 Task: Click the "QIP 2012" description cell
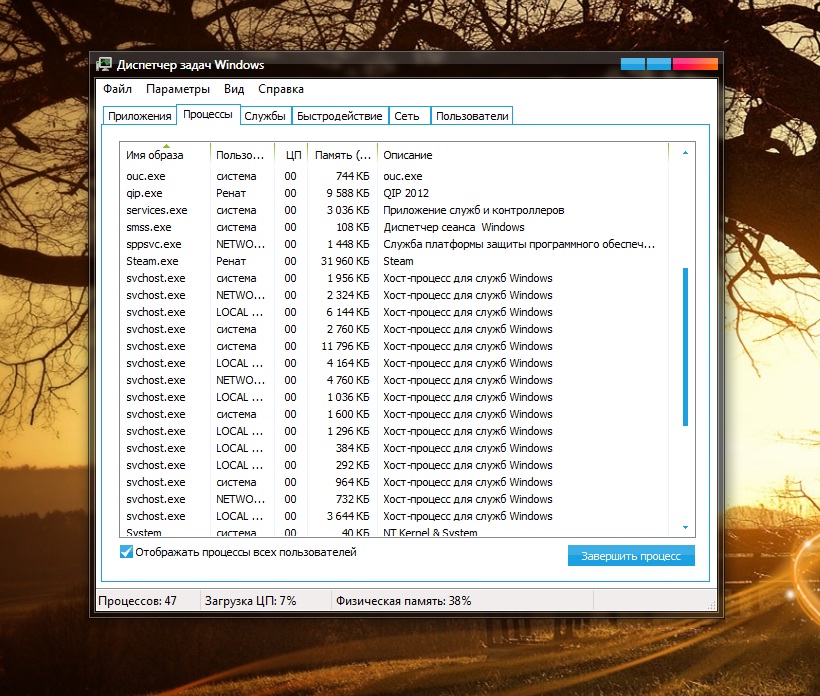[x=406, y=193]
